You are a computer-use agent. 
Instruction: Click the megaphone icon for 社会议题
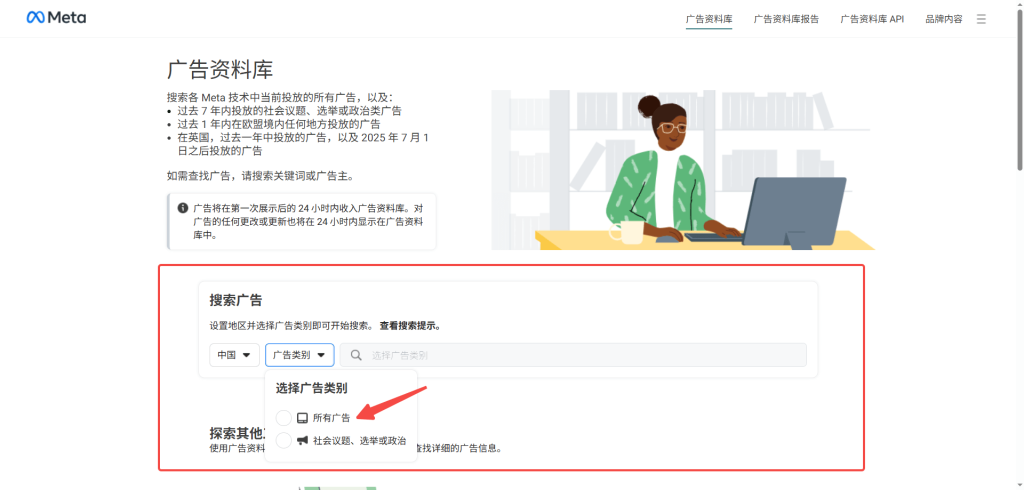[302, 440]
